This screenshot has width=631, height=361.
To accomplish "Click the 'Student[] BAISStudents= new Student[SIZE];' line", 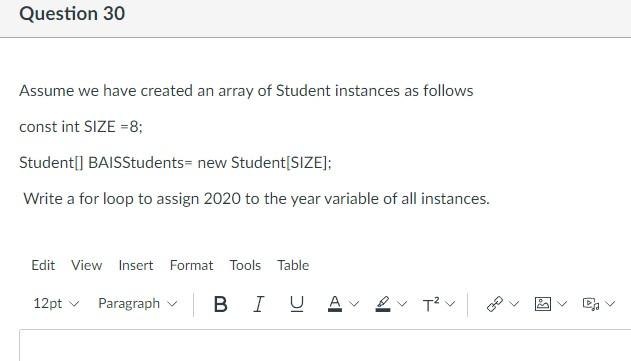I will click(x=175, y=163).
